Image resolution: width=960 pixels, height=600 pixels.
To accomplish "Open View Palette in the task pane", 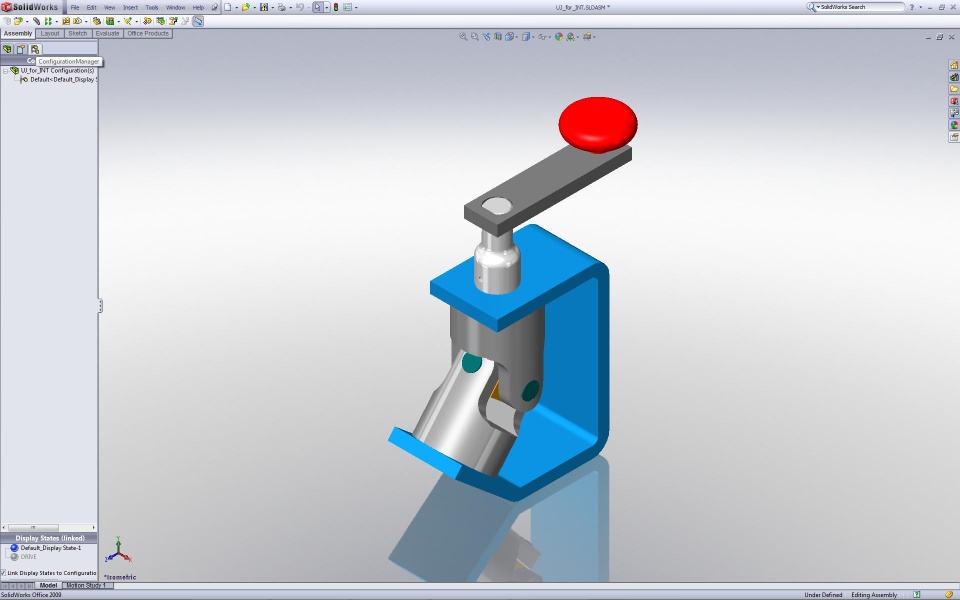I will [954, 113].
